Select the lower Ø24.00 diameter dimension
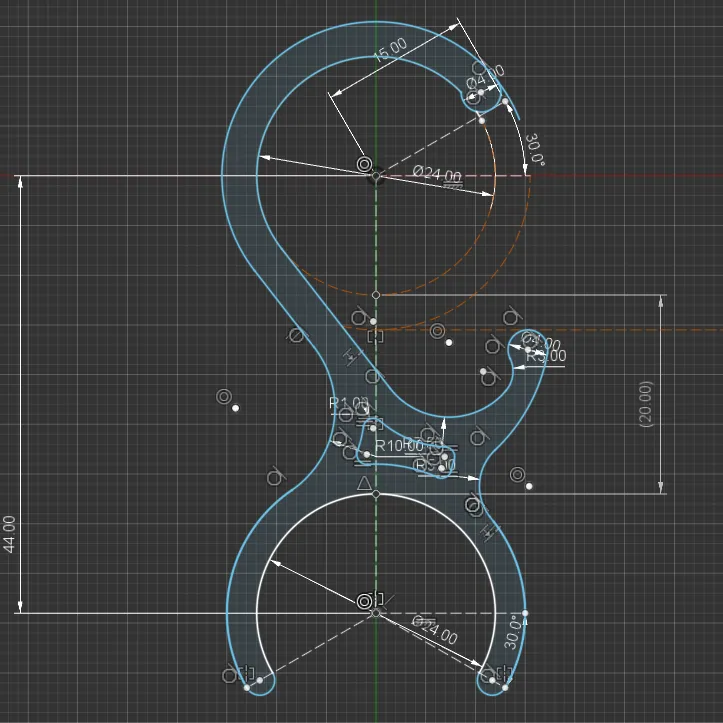This screenshot has height=723, width=723. (435, 631)
